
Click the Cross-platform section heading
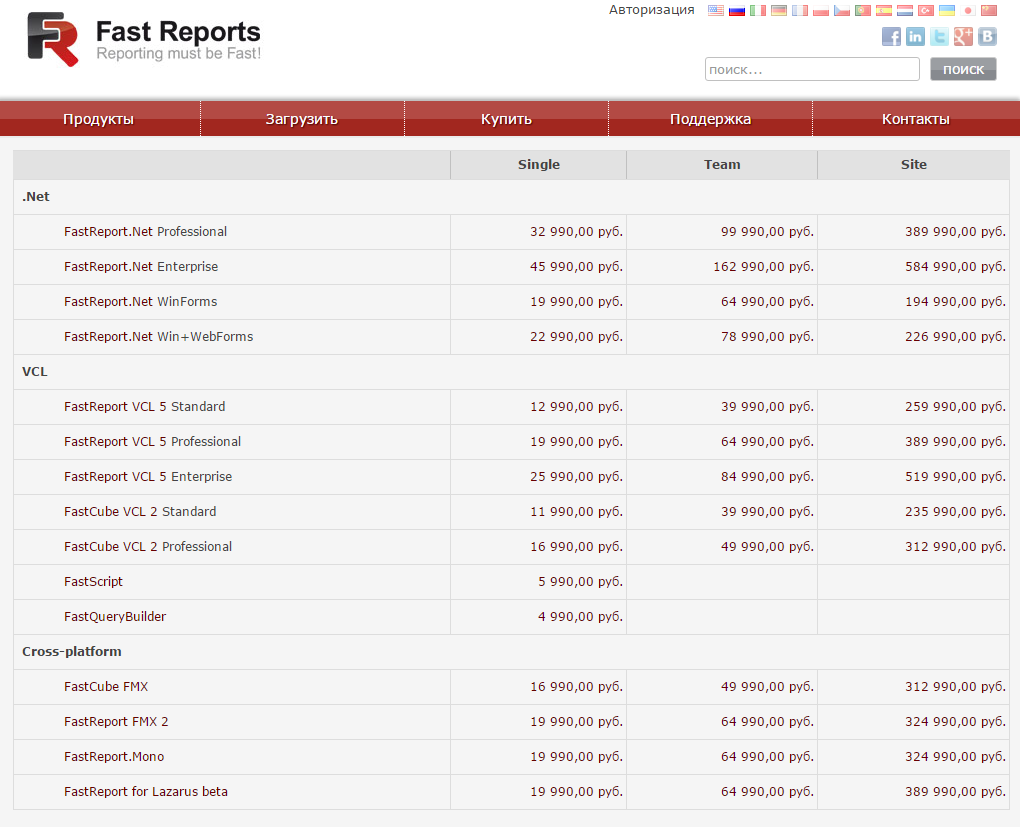tap(72, 652)
